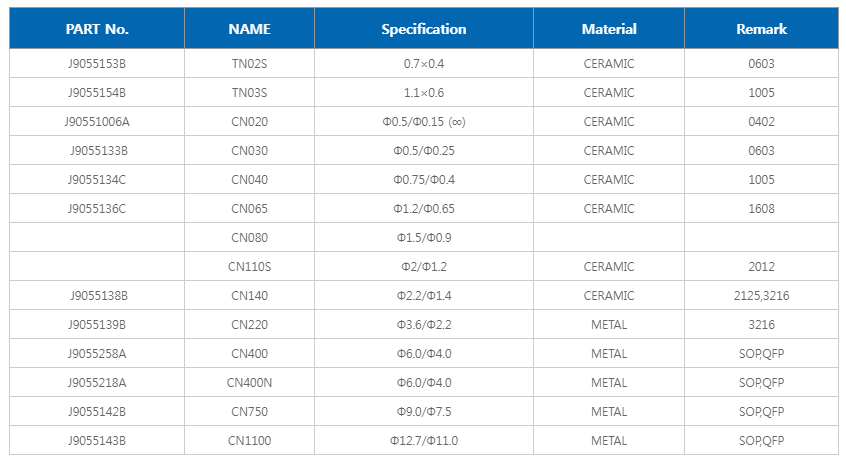Select part number J9055143B
This screenshot has height=459, width=846.
coord(97,441)
